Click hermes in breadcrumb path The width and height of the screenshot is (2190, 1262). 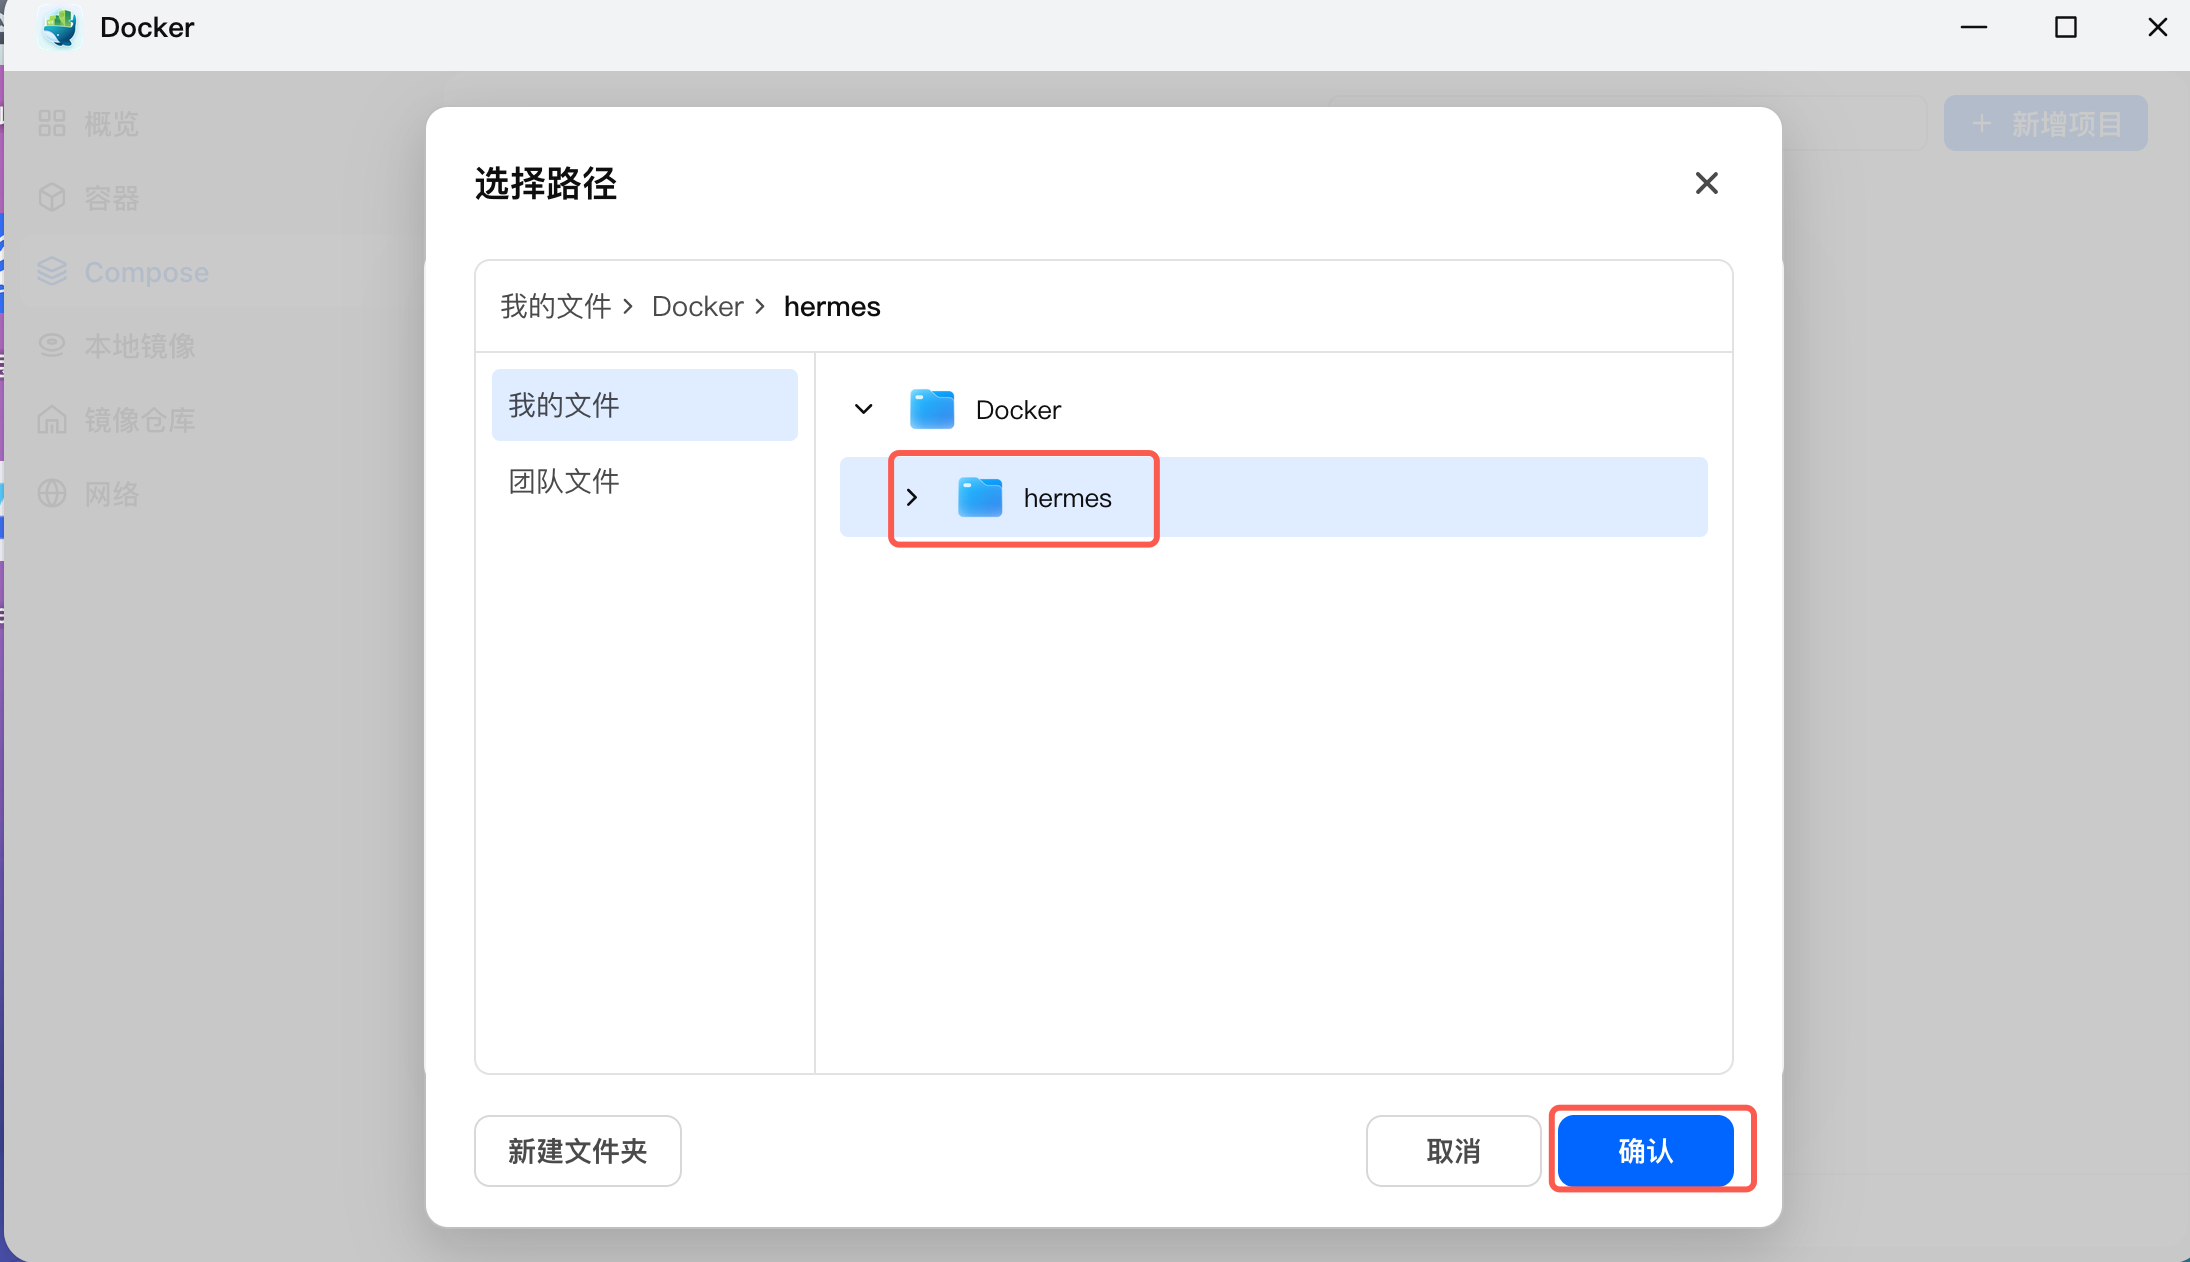[x=832, y=306]
